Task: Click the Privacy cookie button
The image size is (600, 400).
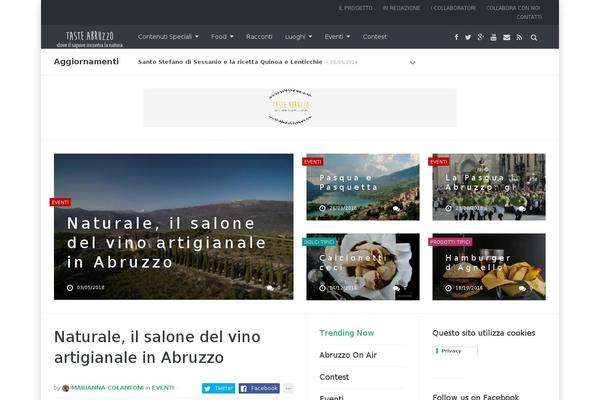Action: click(x=455, y=351)
